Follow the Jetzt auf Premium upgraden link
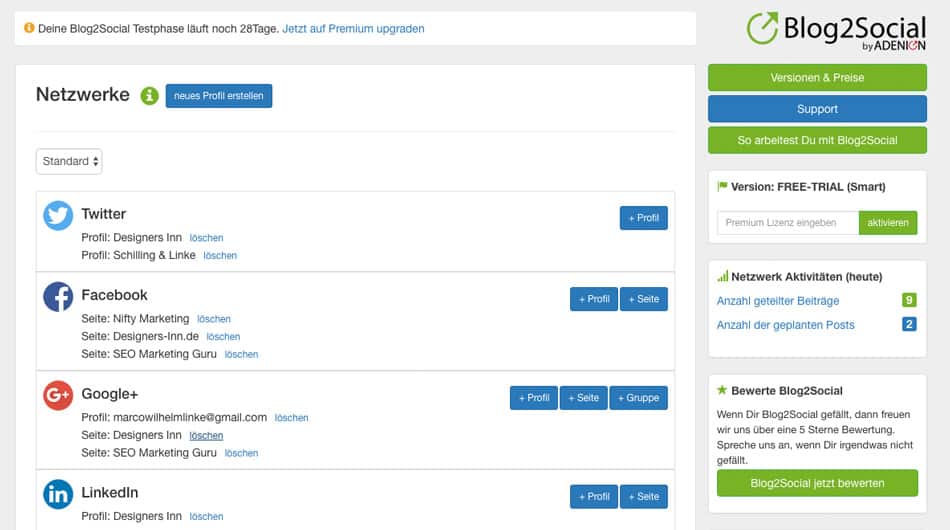Screen dimensions: 950x530 (353, 28)
